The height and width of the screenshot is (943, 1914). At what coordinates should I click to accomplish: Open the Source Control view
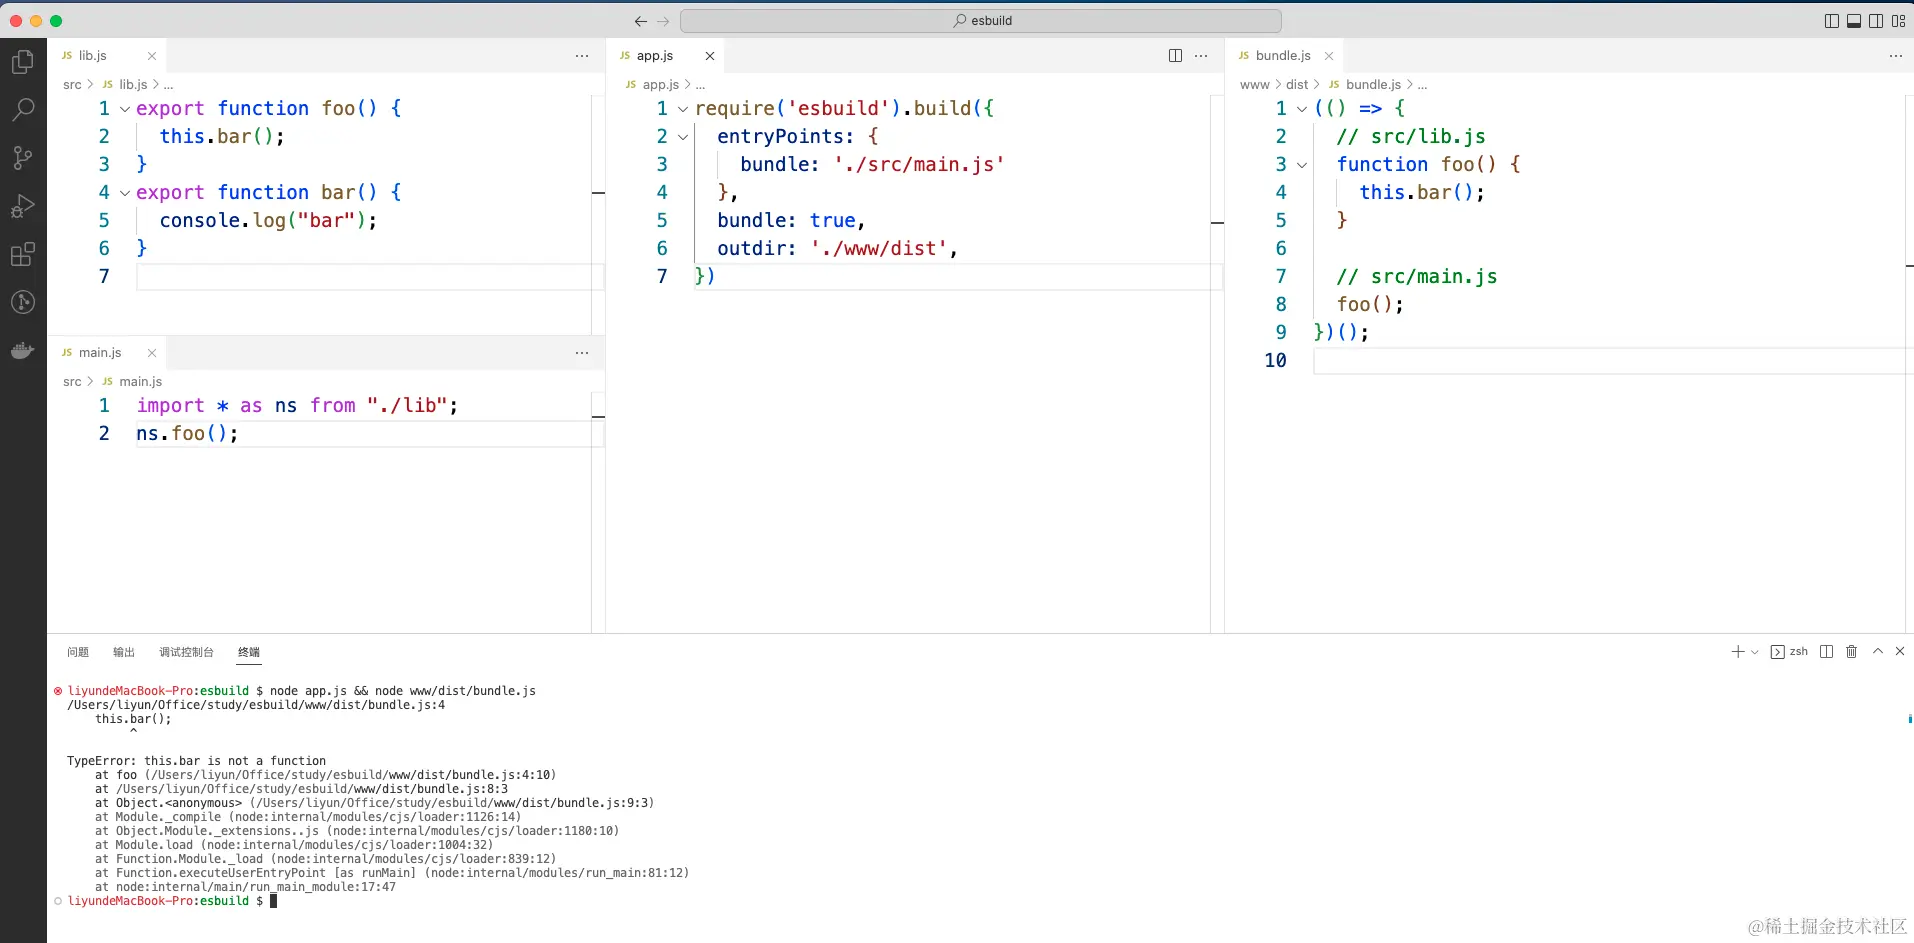pyautogui.click(x=22, y=157)
